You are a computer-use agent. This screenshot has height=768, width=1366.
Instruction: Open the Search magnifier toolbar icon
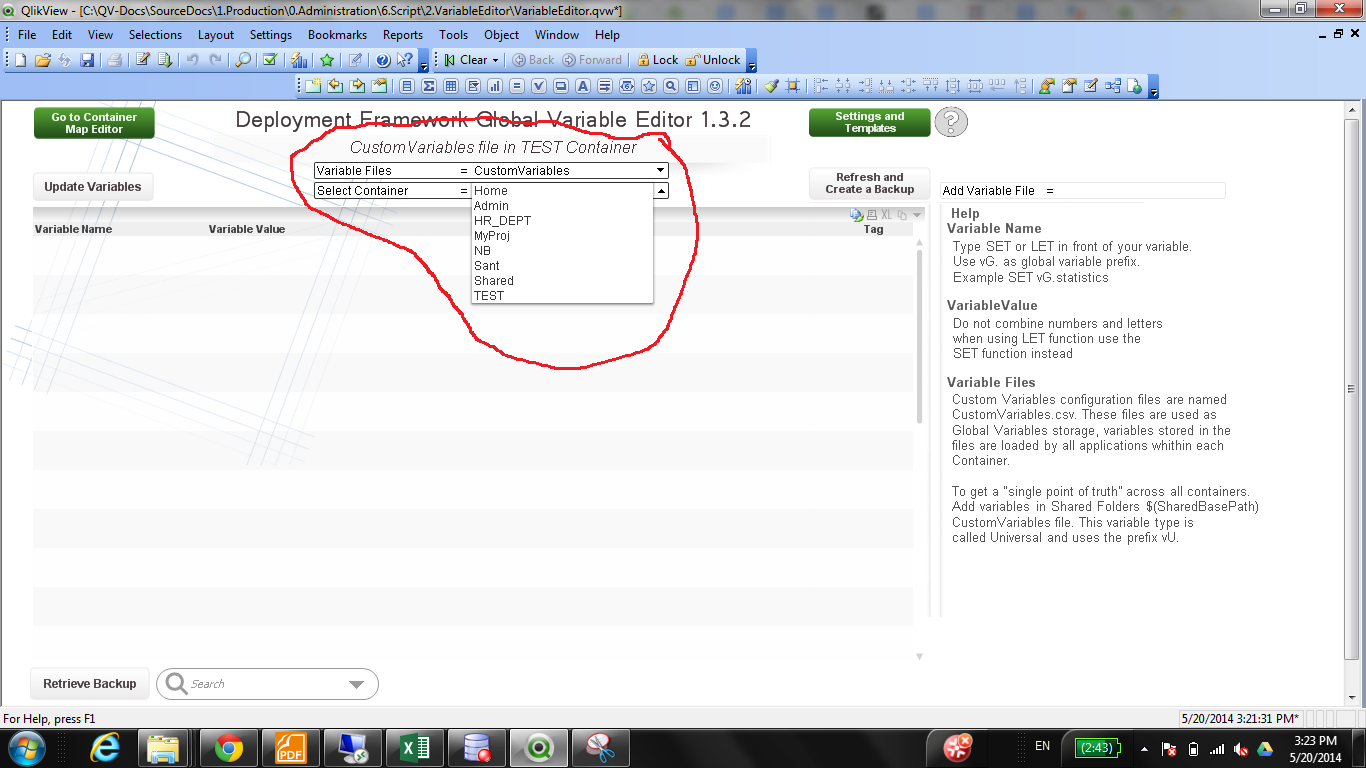(x=243, y=60)
